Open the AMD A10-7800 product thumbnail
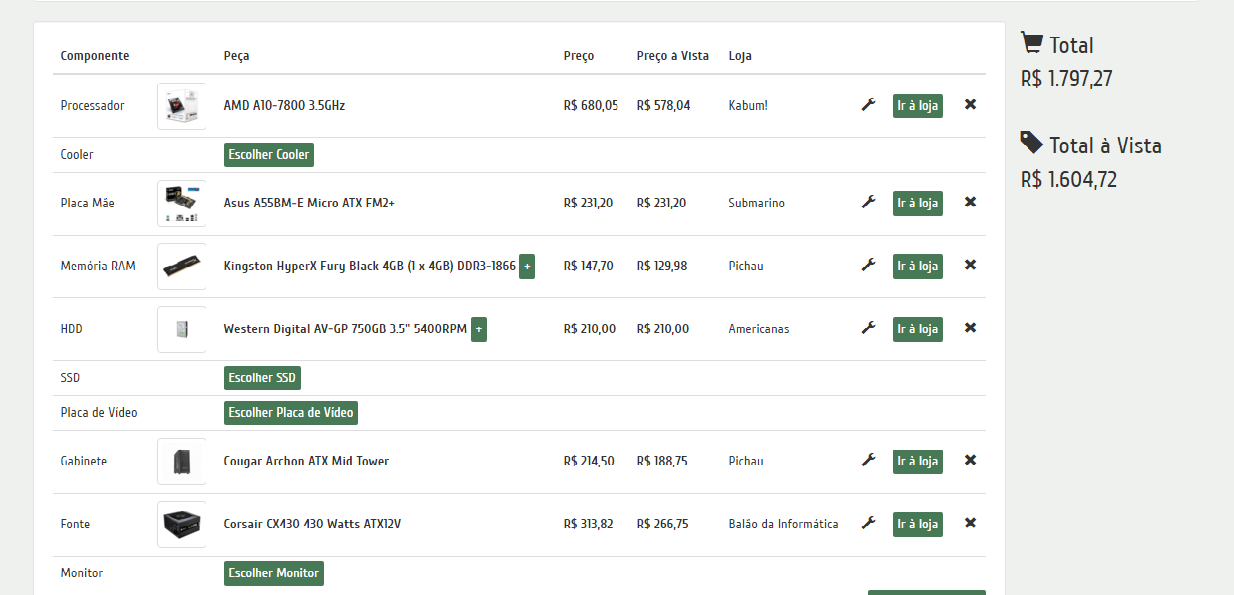 click(x=182, y=106)
